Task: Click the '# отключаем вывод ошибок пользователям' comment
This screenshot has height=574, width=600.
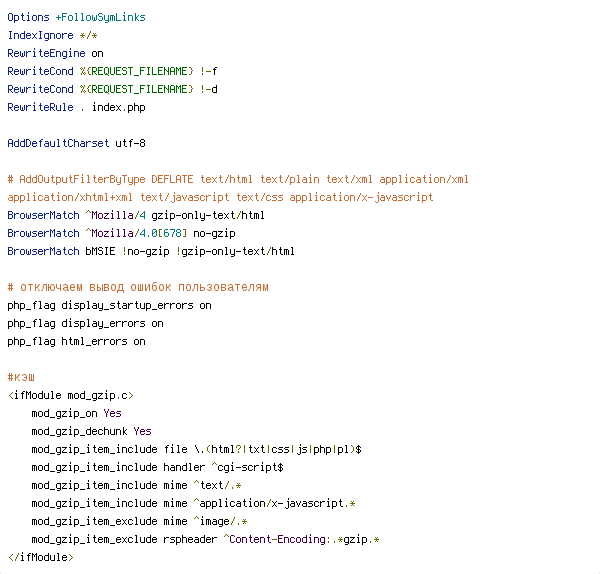Action: [x=138, y=287]
